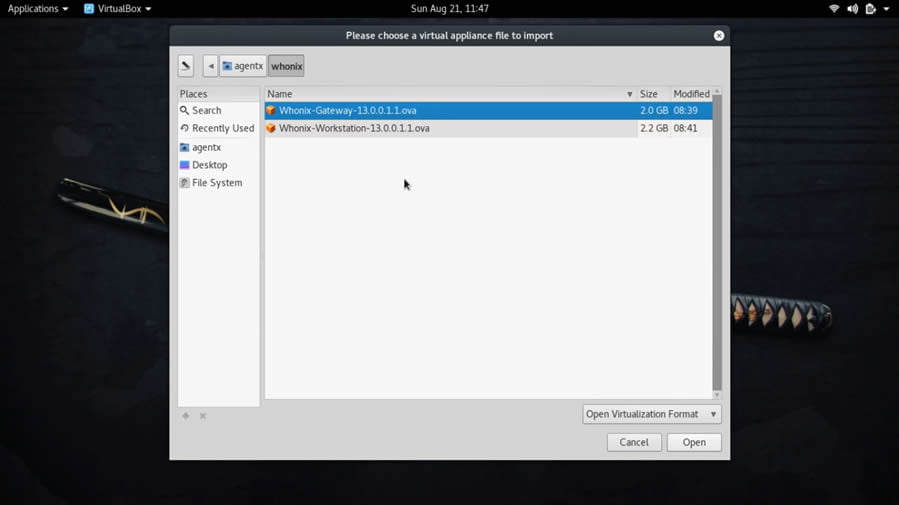Click the Places header
The width and height of the screenshot is (899, 505).
tap(218, 94)
